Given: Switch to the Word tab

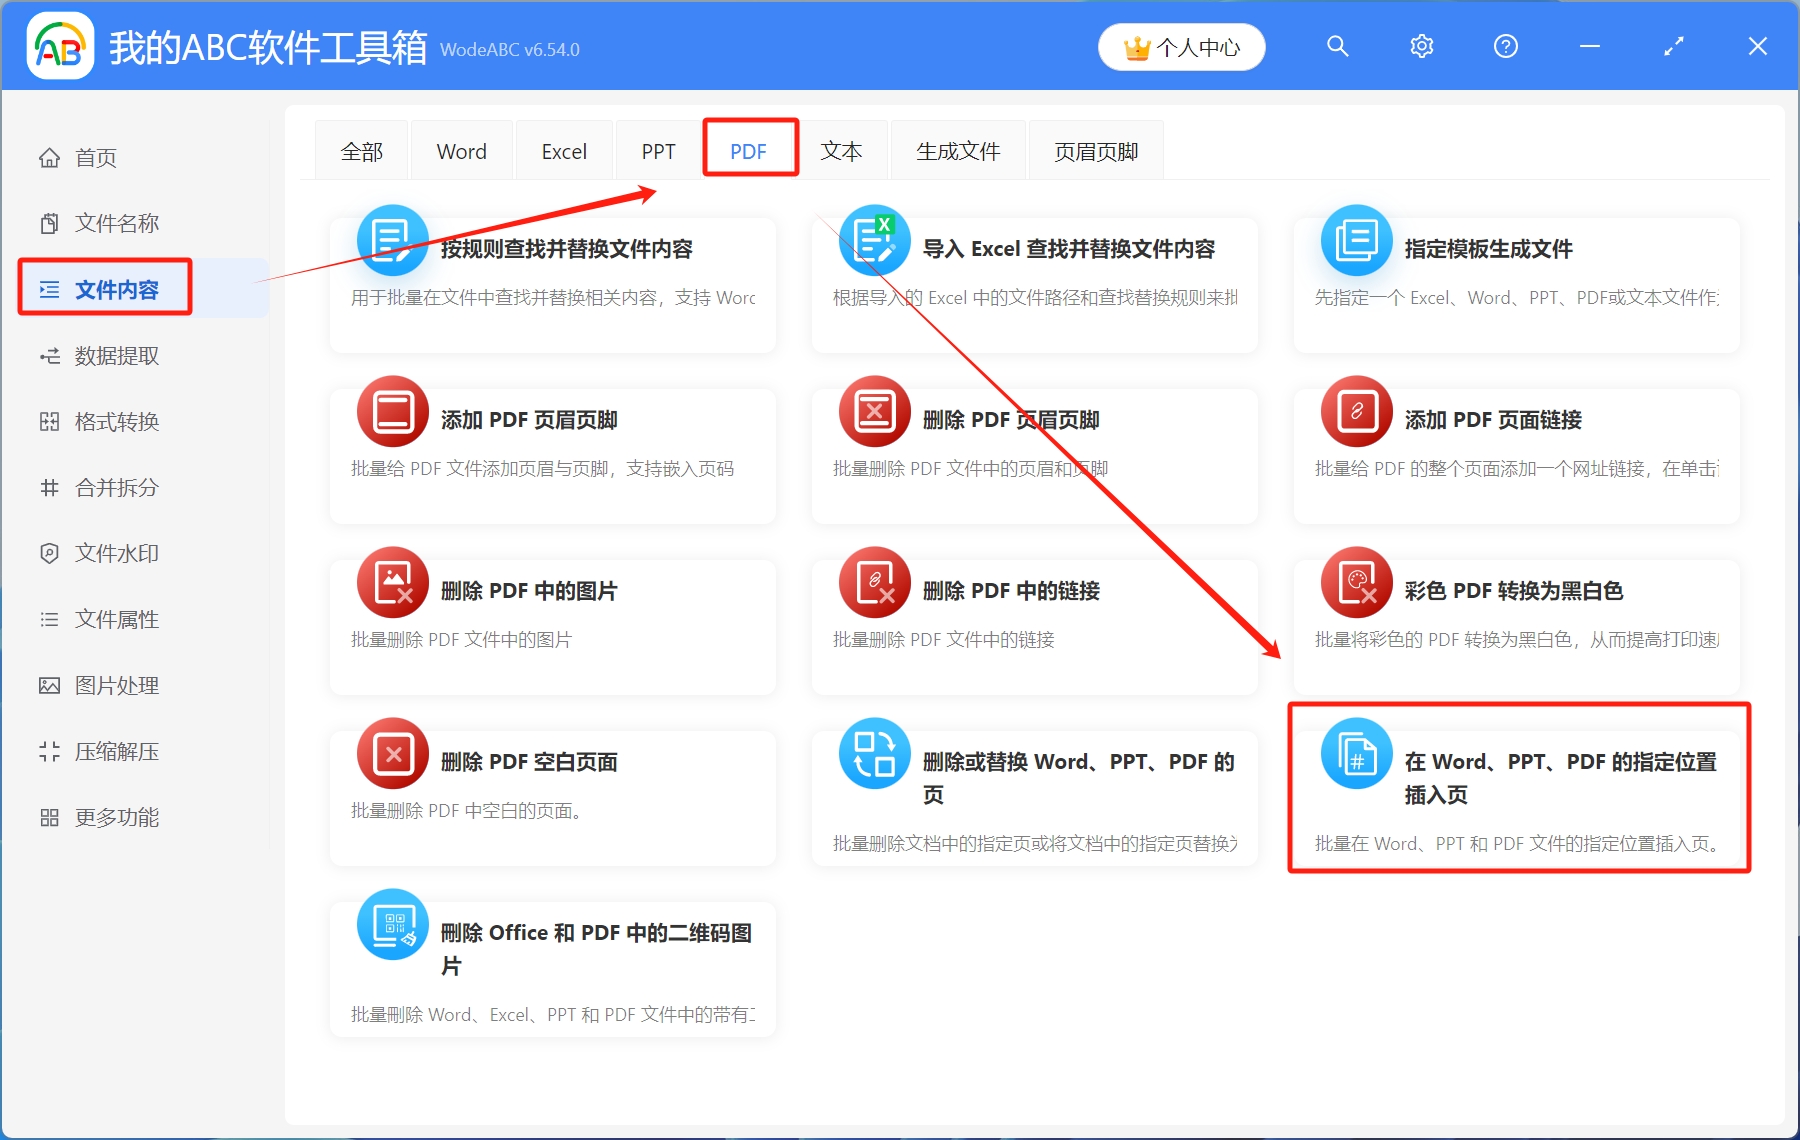Looking at the screenshot, I should pos(461,150).
